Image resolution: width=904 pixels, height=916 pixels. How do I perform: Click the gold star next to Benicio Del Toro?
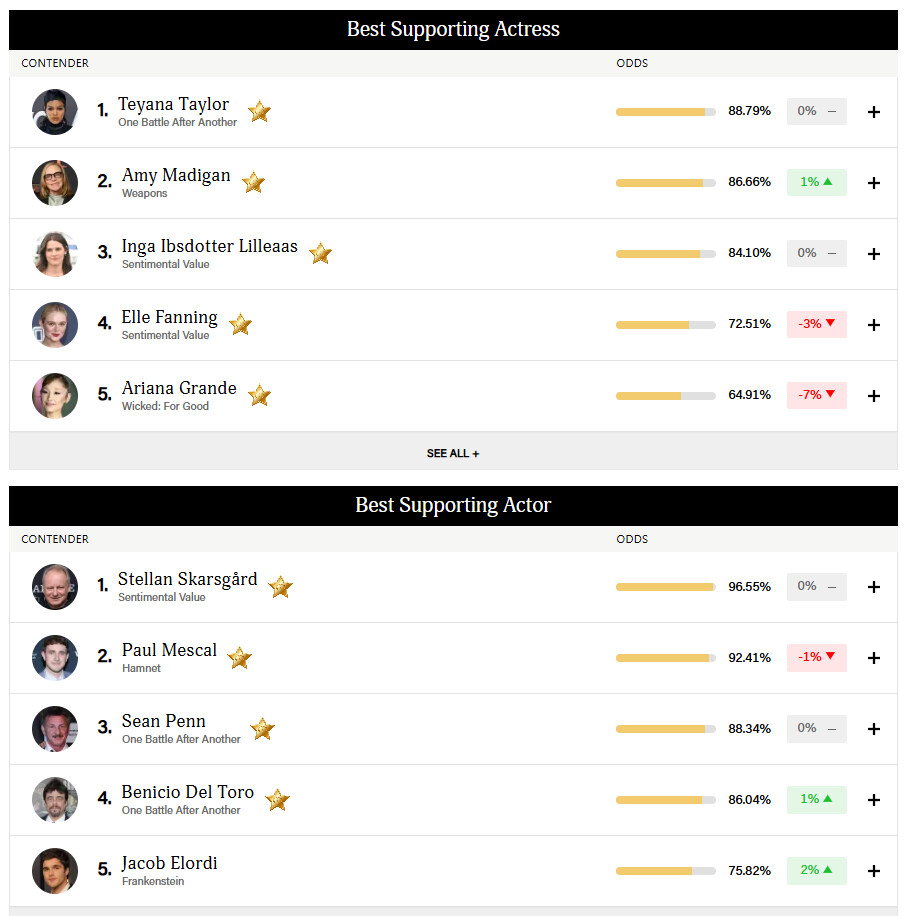click(x=277, y=800)
